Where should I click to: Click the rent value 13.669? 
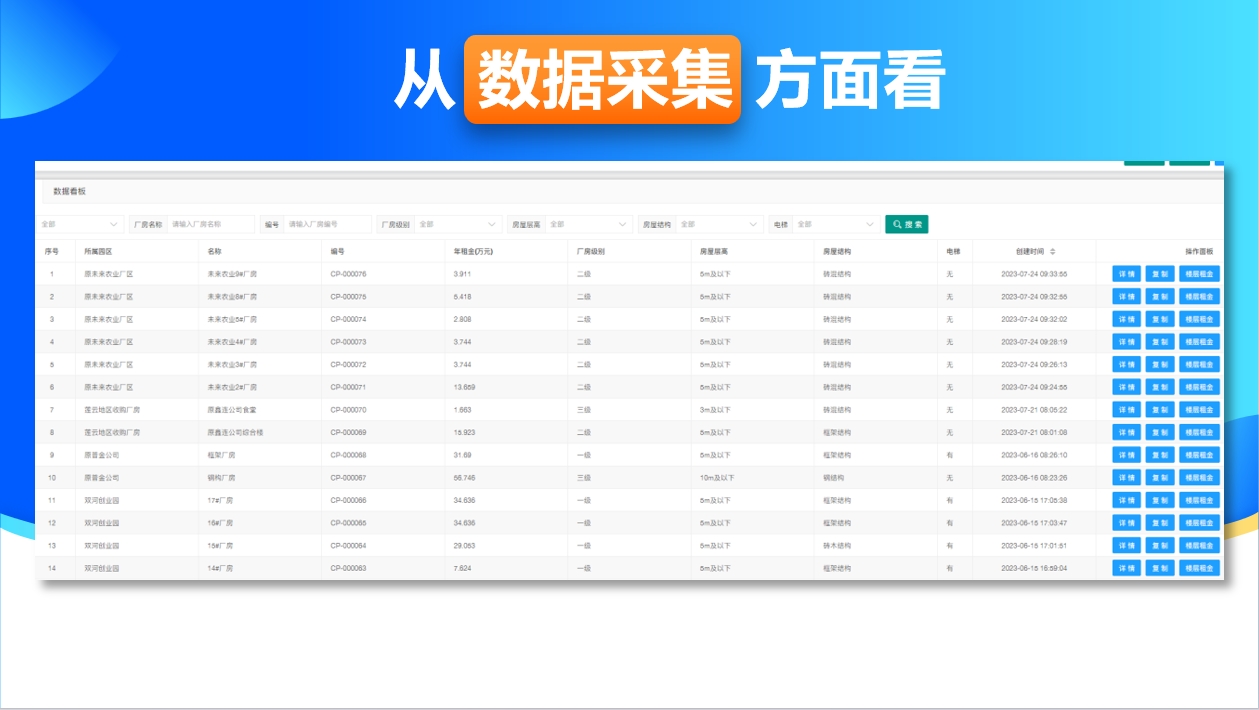(x=464, y=387)
